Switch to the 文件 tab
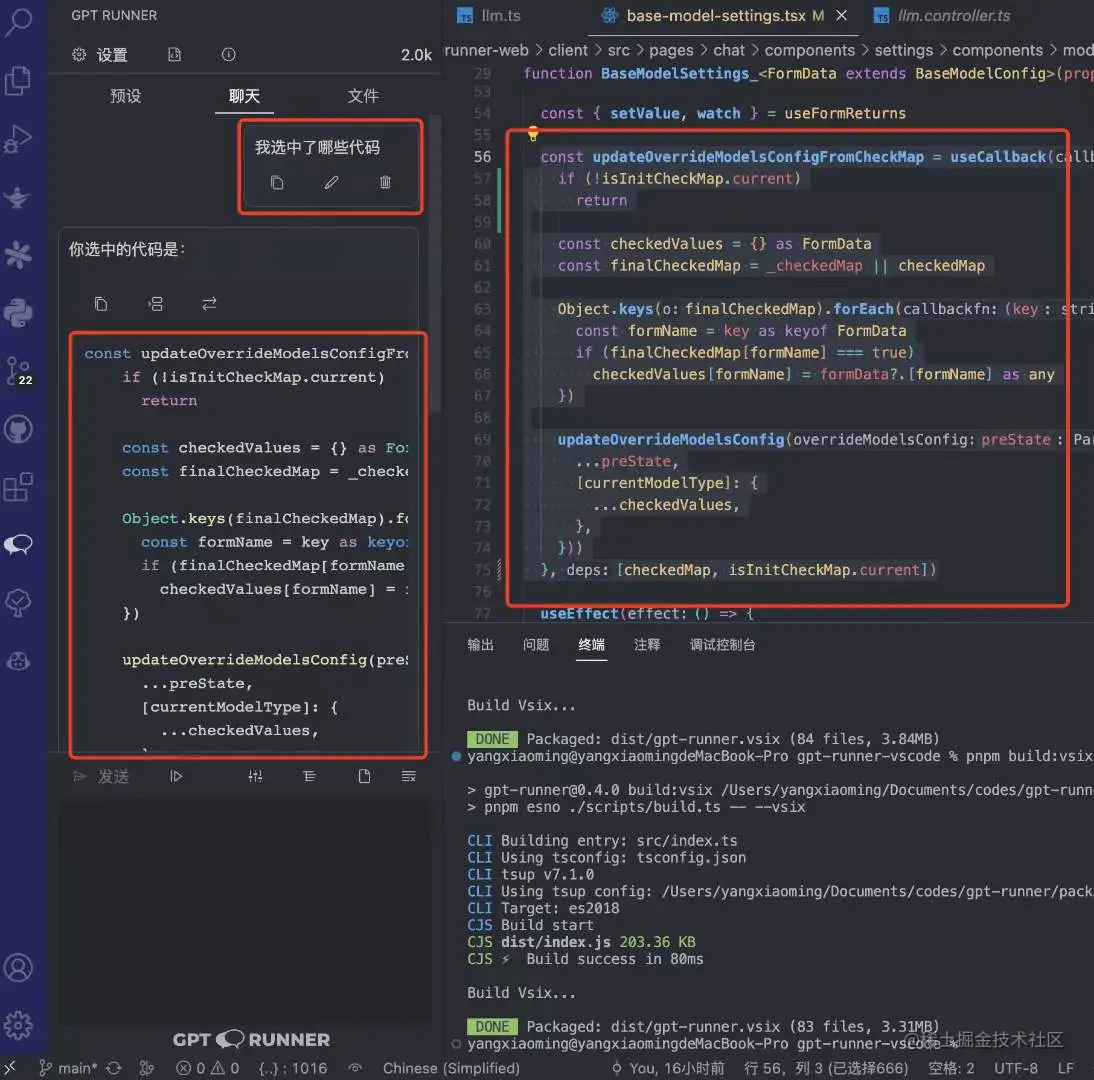The width and height of the screenshot is (1094, 1080). pyautogui.click(x=364, y=96)
